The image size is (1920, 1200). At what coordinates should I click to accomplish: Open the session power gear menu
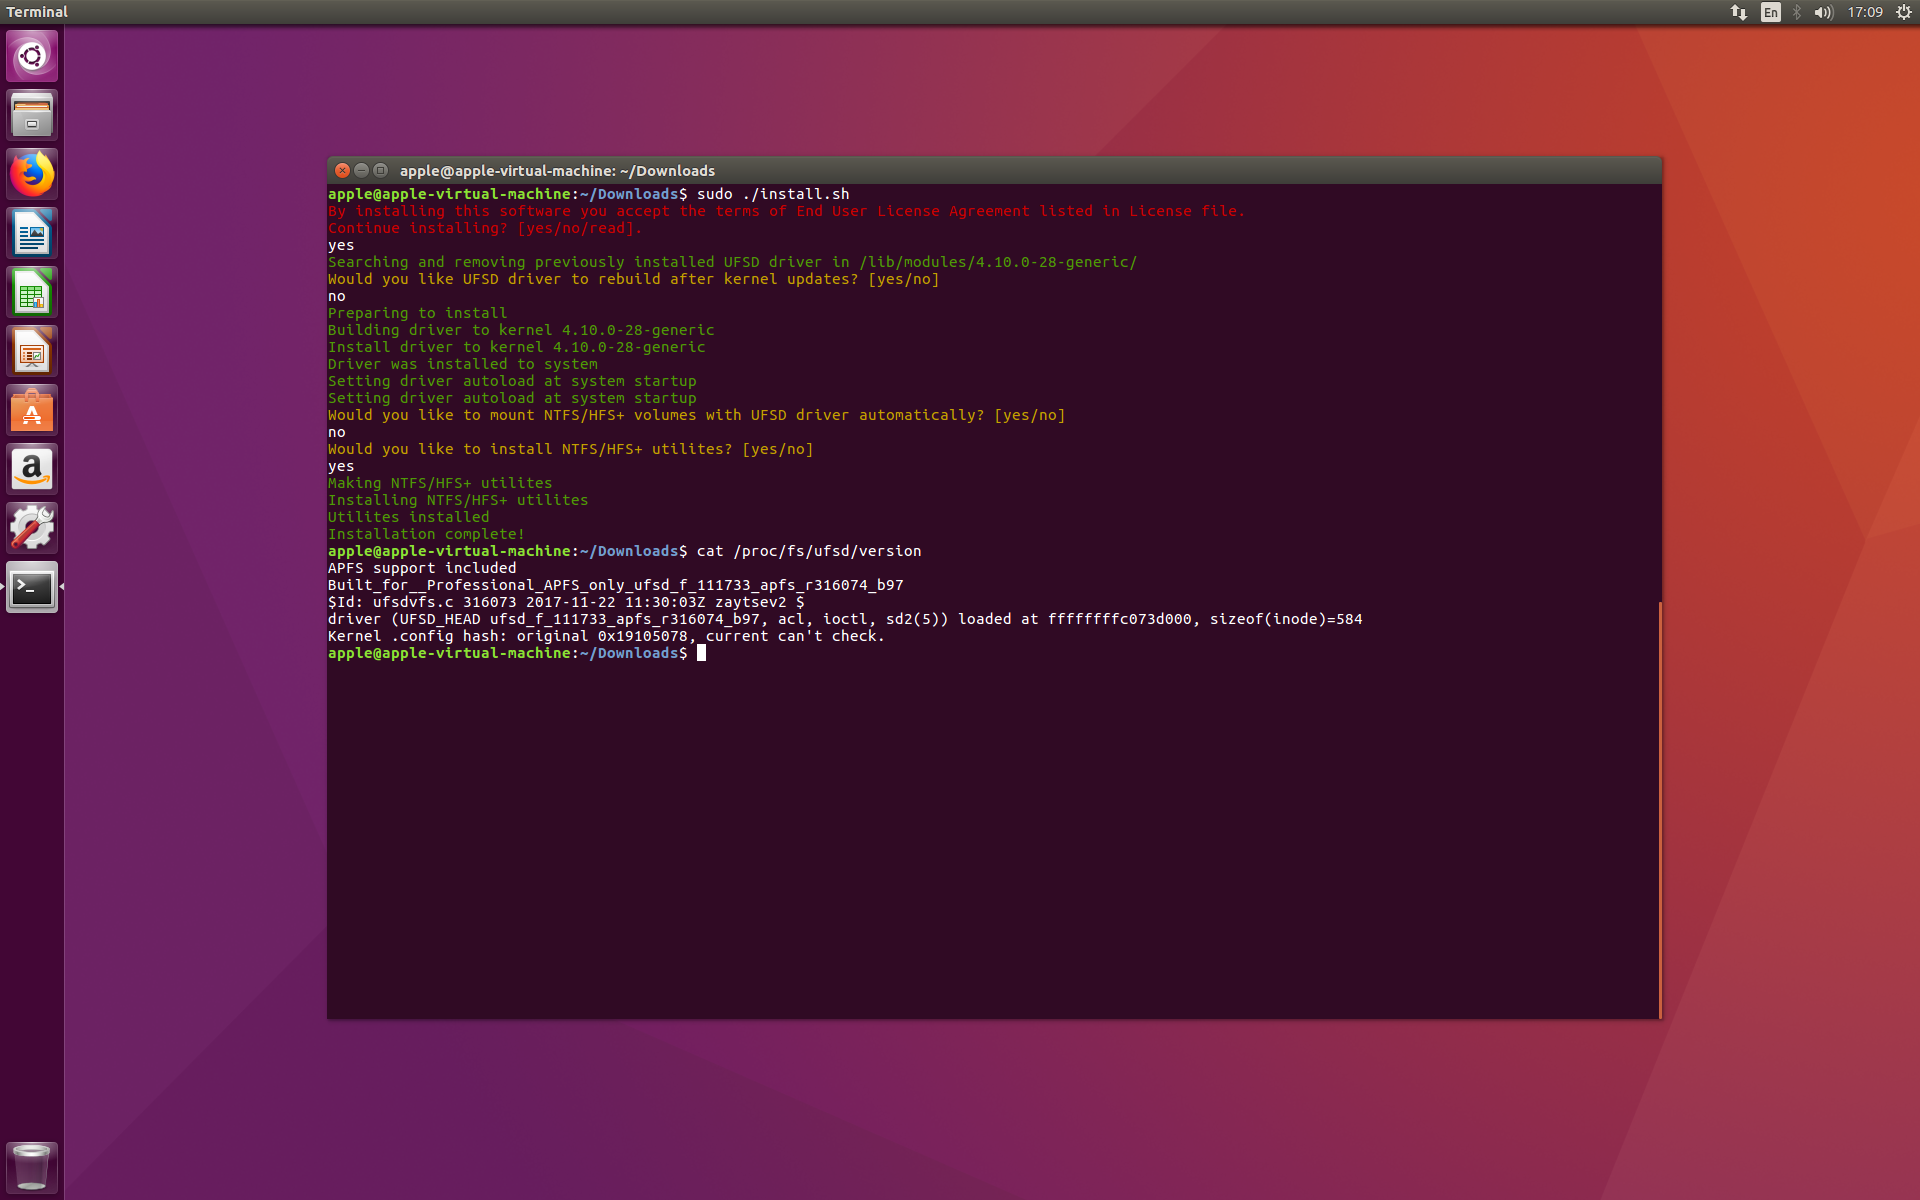1904,12
